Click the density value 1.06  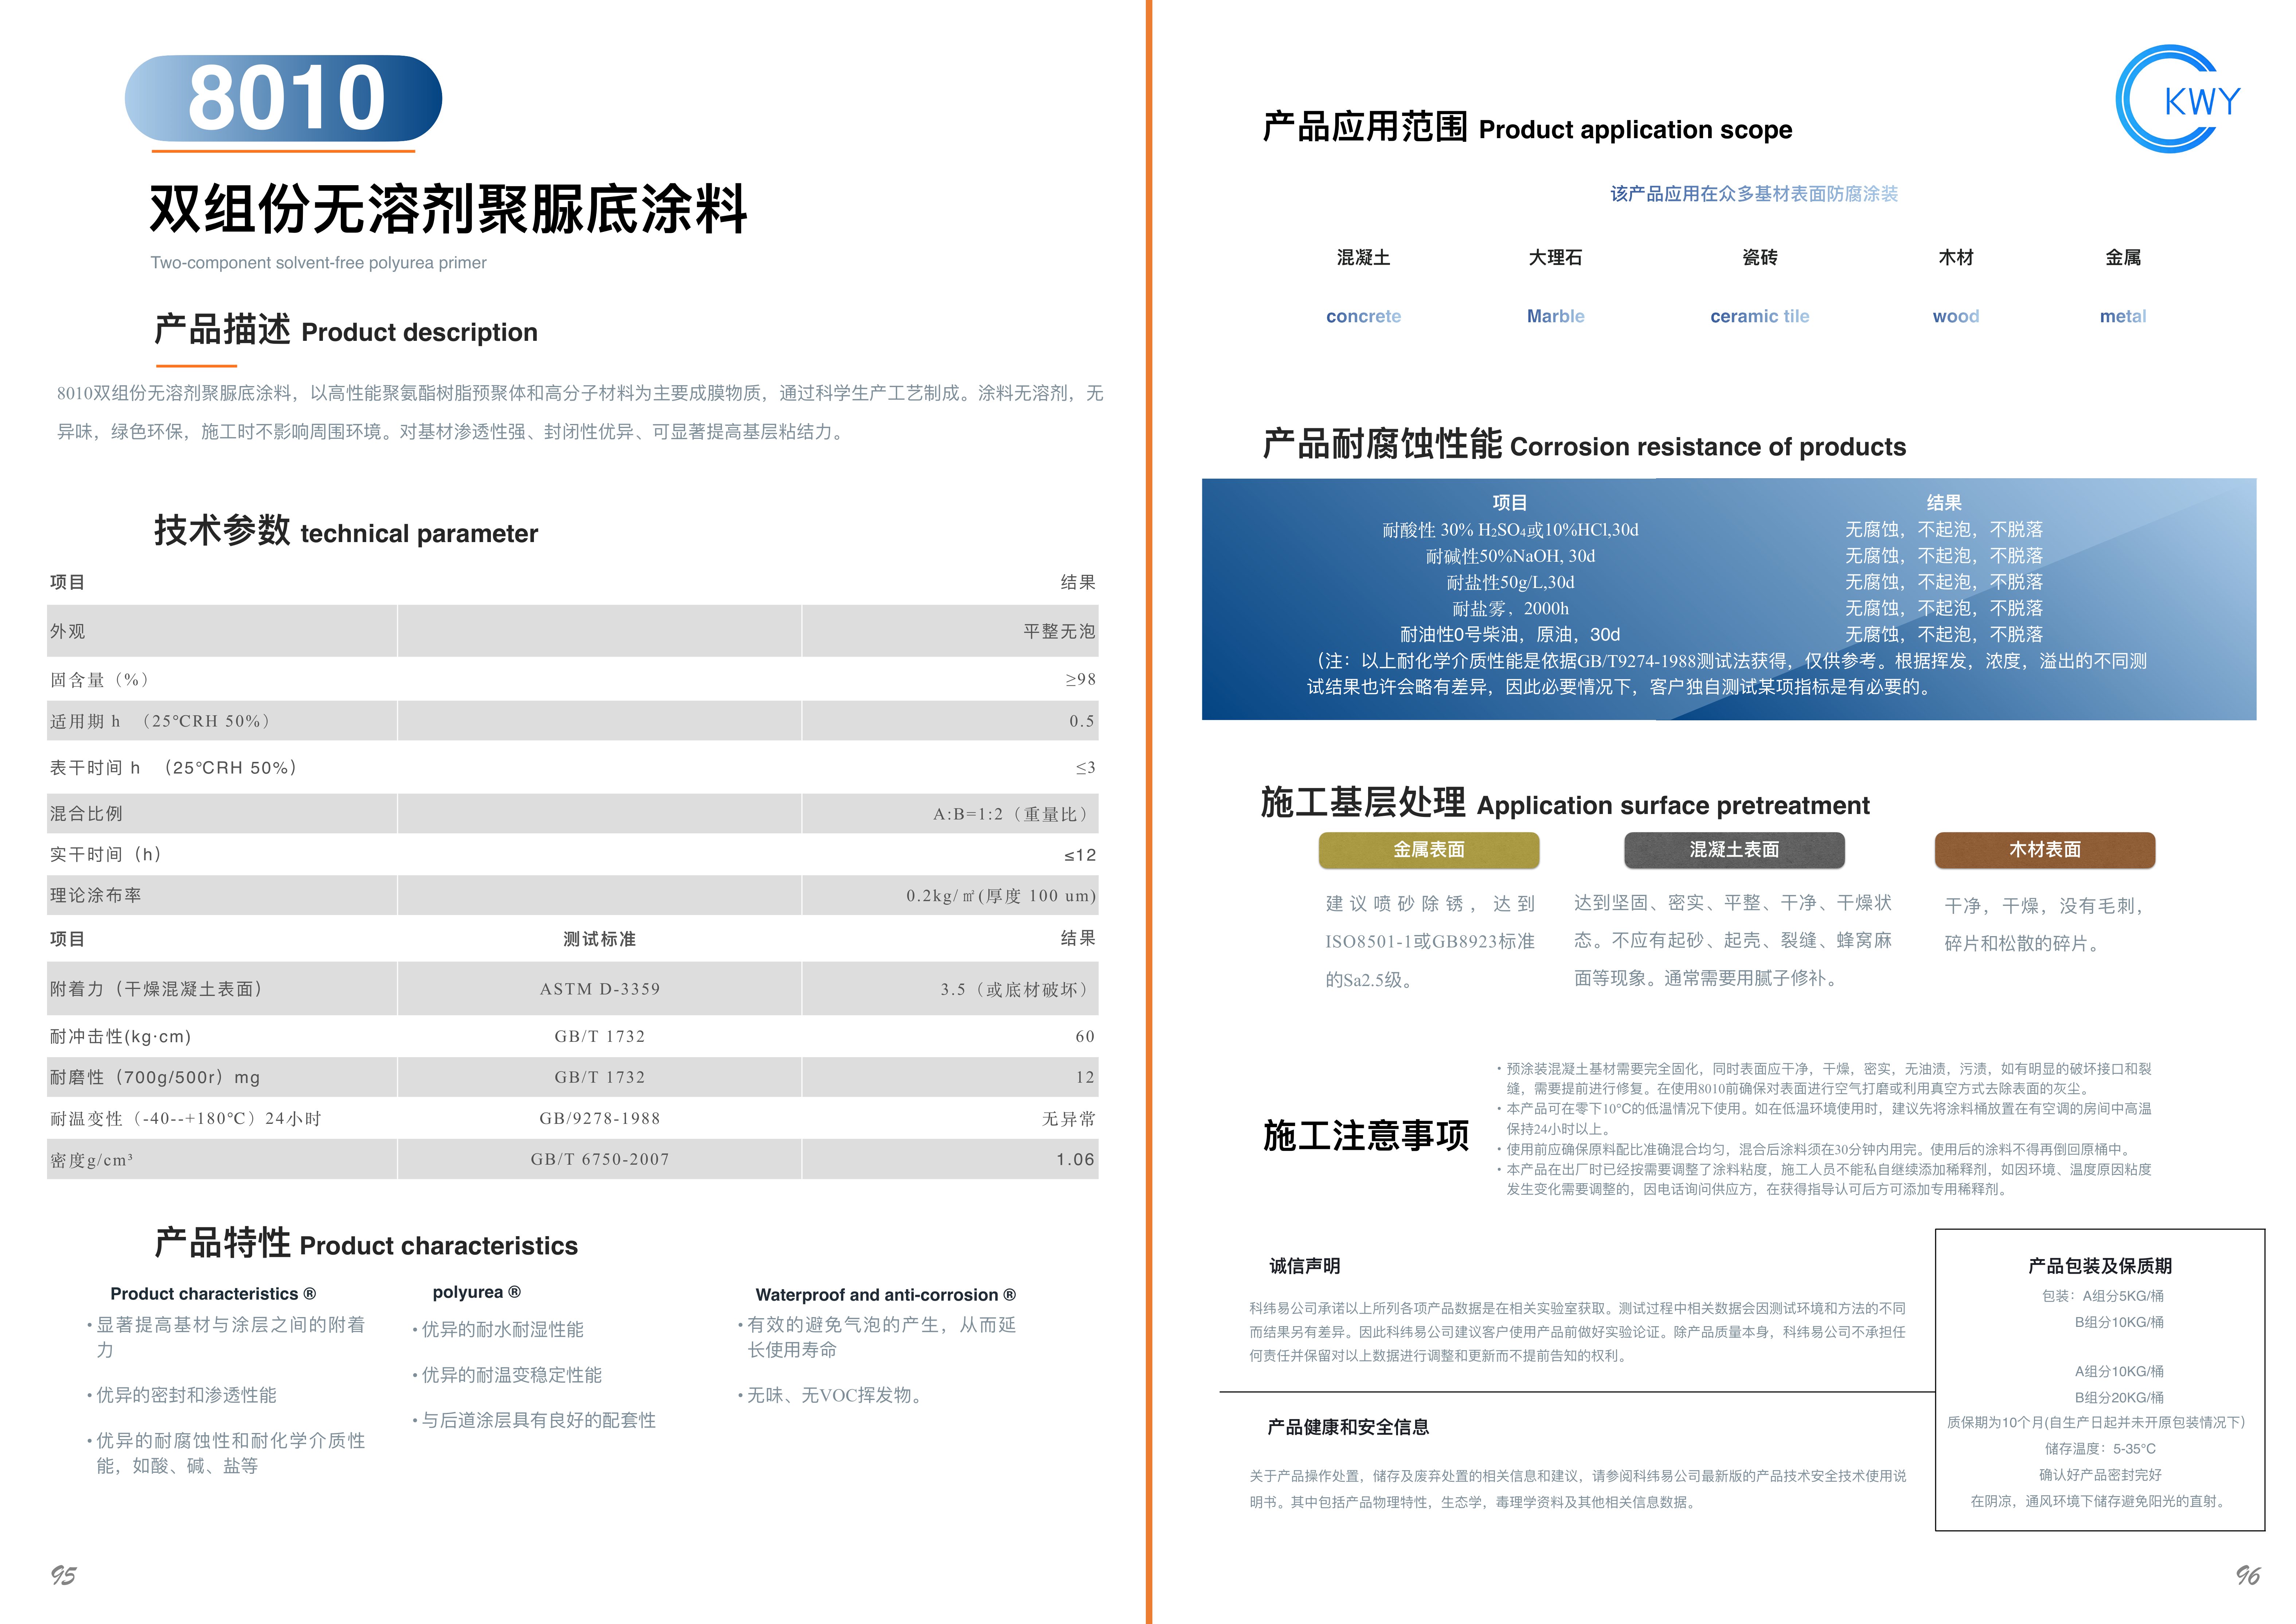1075,1160
